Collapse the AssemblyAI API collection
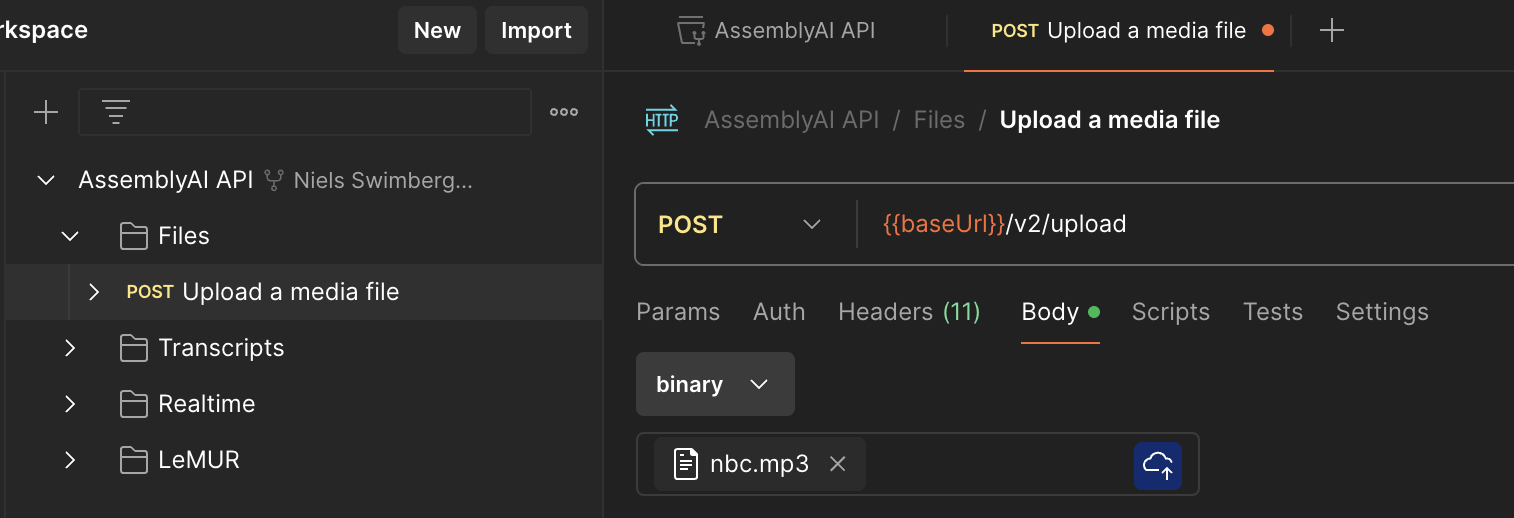The image size is (1514, 518). [x=46, y=180]
